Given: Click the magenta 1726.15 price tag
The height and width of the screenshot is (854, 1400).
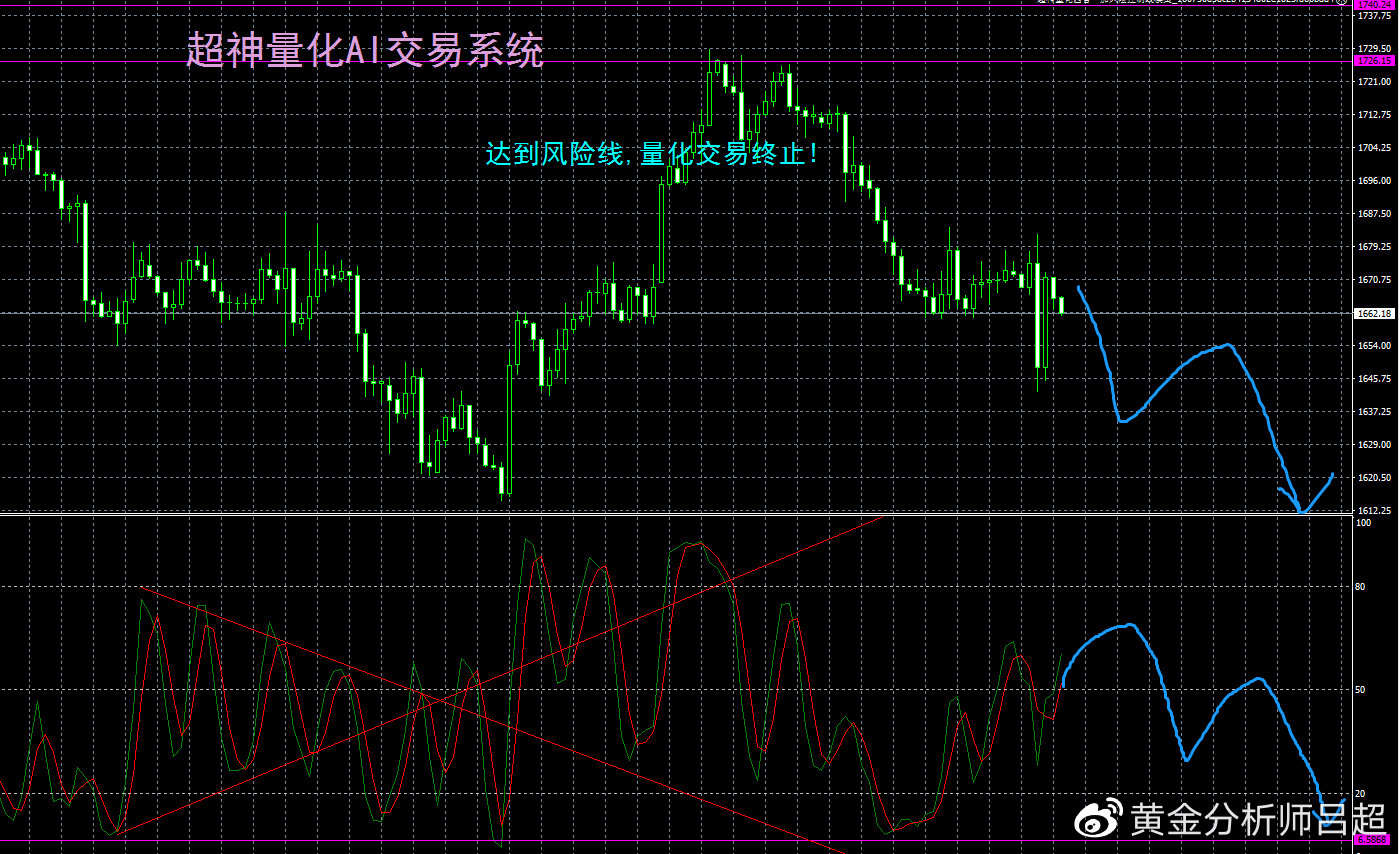Looking at the screenshot, I should (x=1374, y=61).
